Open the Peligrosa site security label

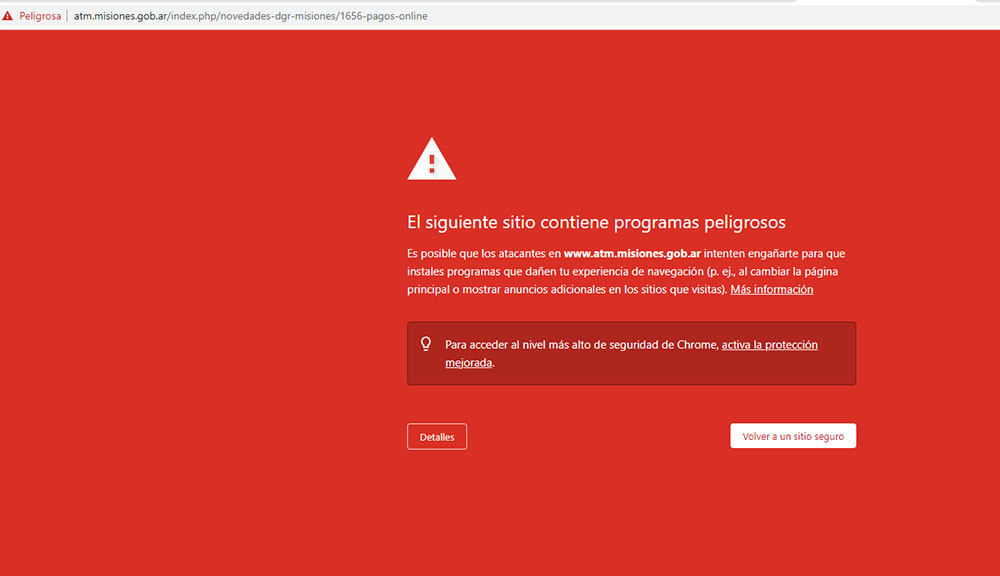coord(40,16)
